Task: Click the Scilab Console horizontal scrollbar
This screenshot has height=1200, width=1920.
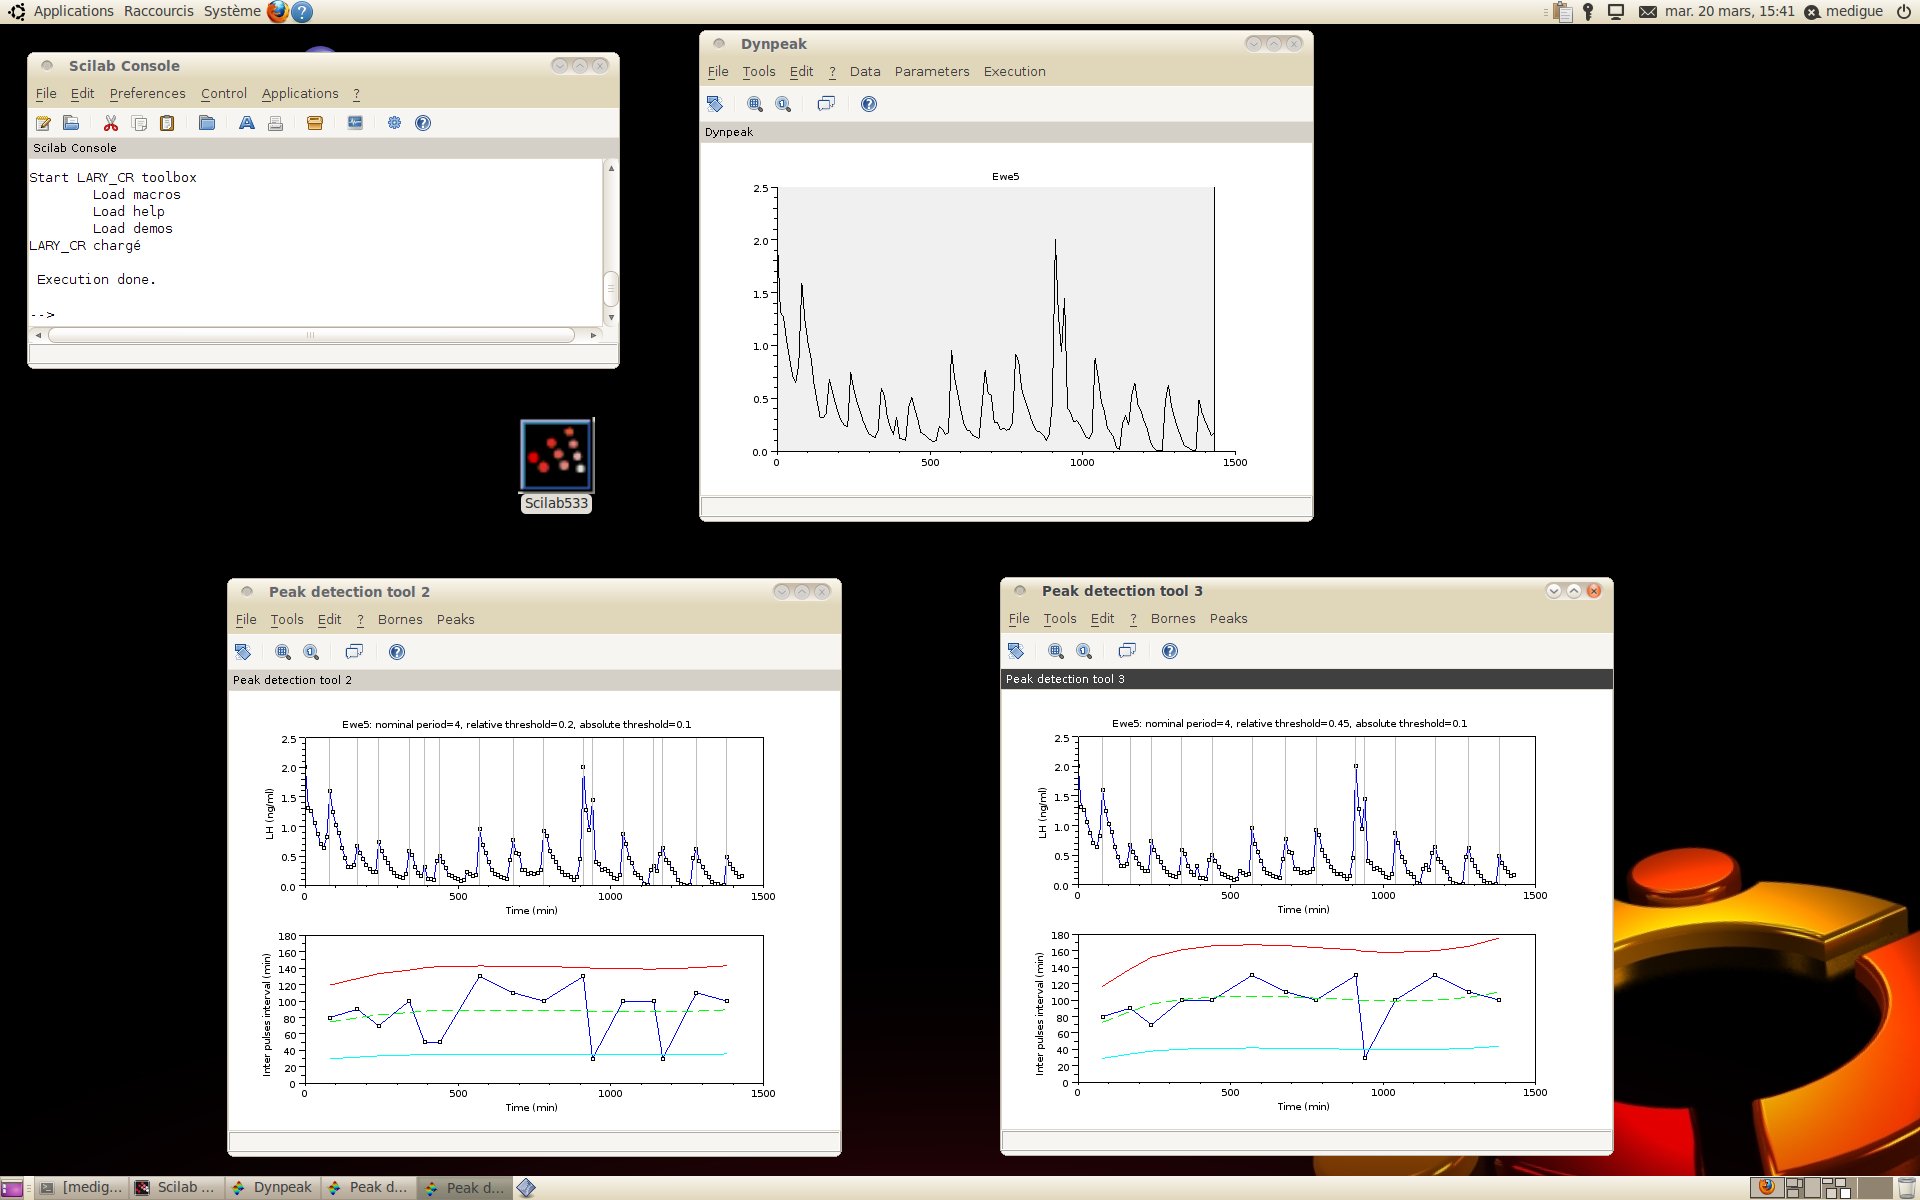Action: tap(311, 335)
